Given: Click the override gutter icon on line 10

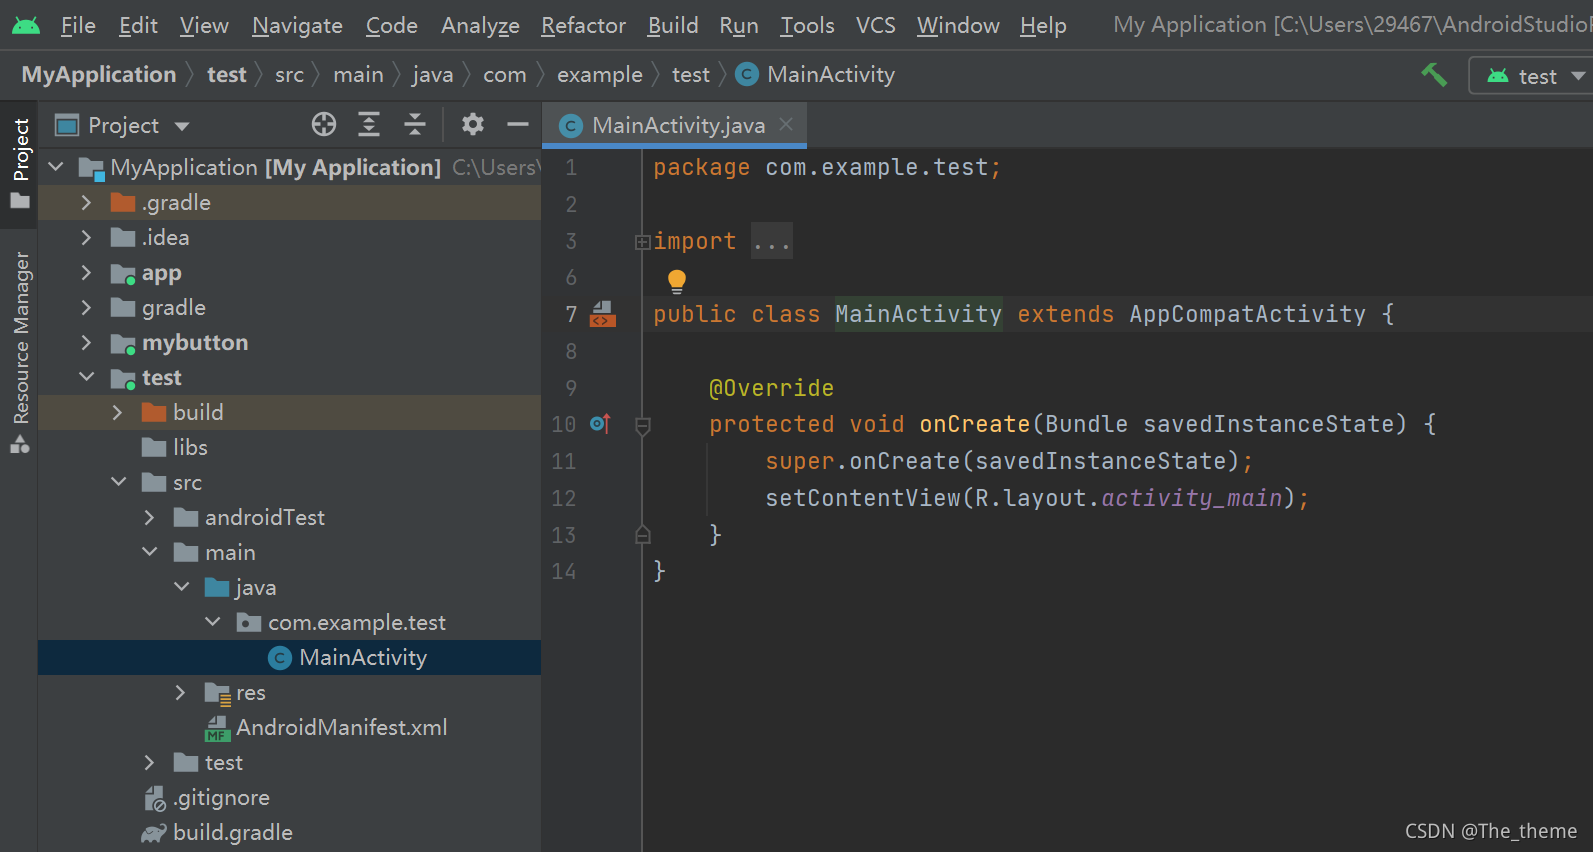Looking at the screenshot, I should pos(600,424).
